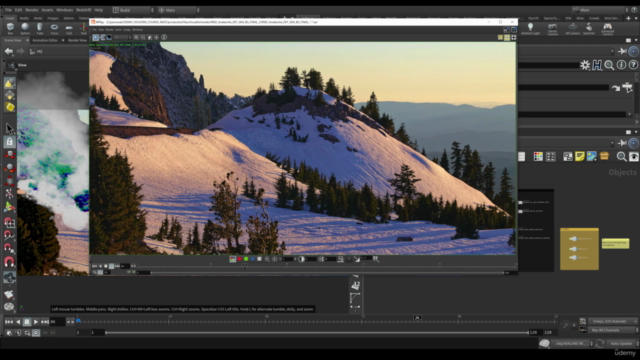
Task: Open the Main radial menu dropdown
Action: (179, 10)
